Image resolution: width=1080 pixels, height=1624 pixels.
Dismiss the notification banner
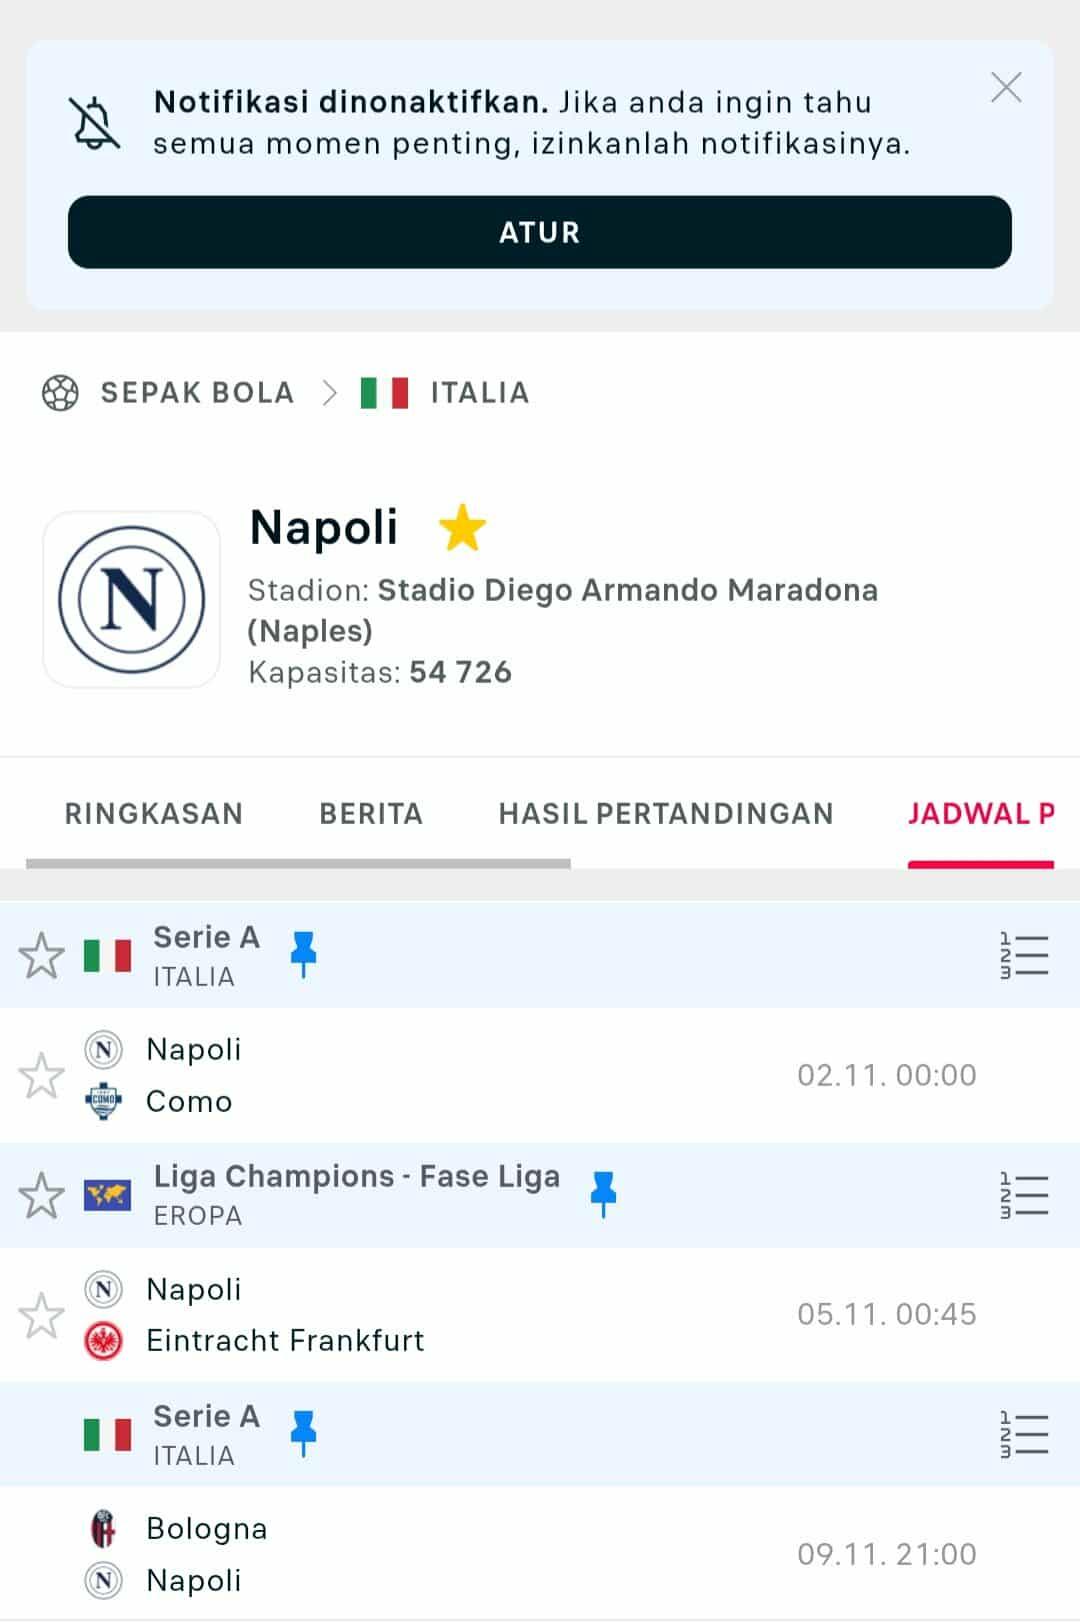[x=1006, y=88]
